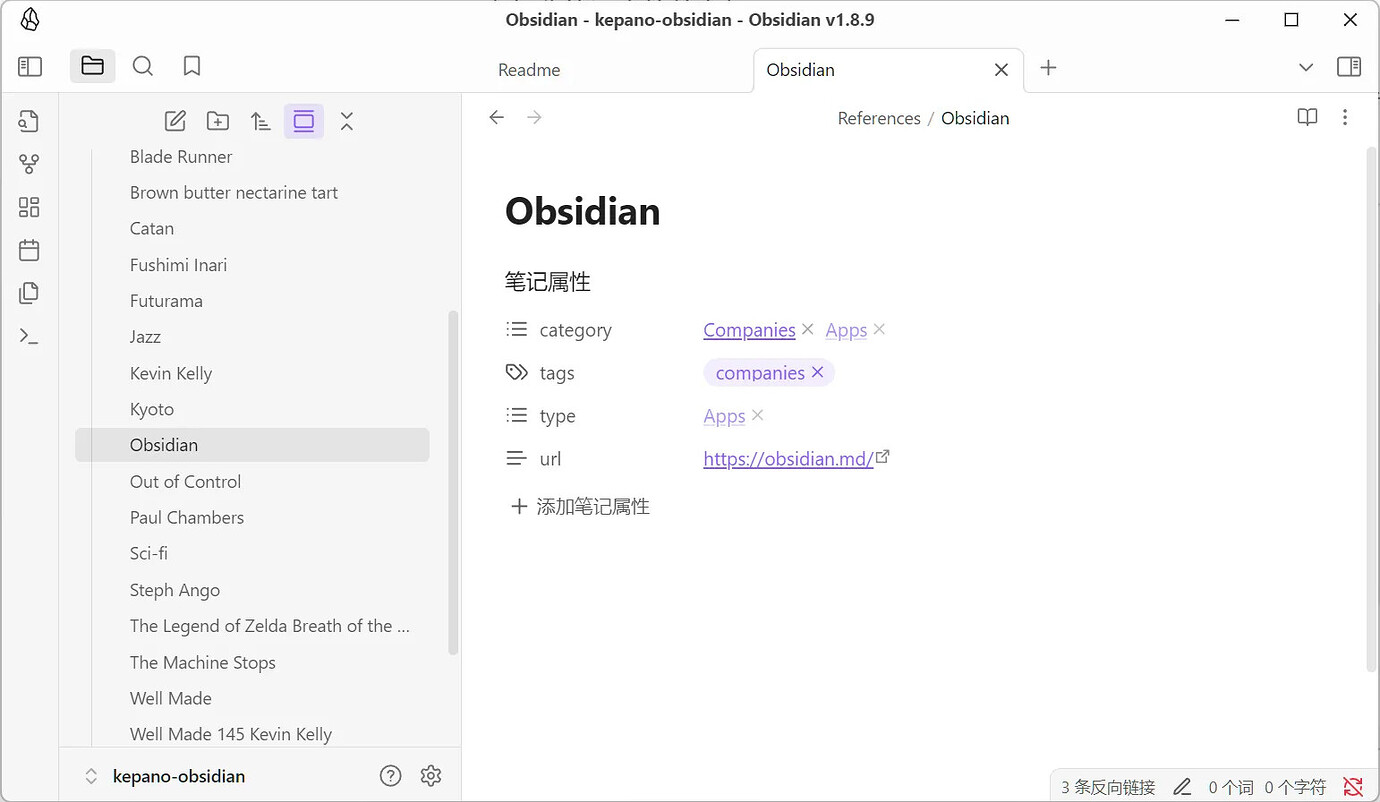Change the file sort order
Image resolution: width=1380 pixels, height=802 pixels.
coord(260,120)
